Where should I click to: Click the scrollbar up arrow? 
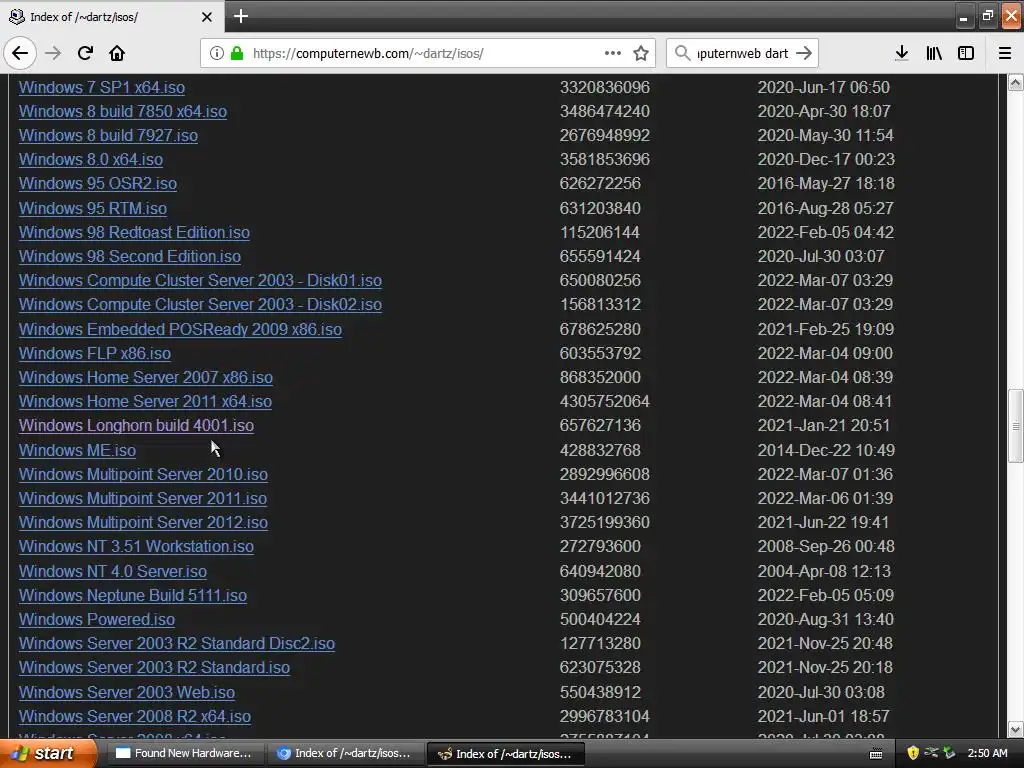(1016, 82)
